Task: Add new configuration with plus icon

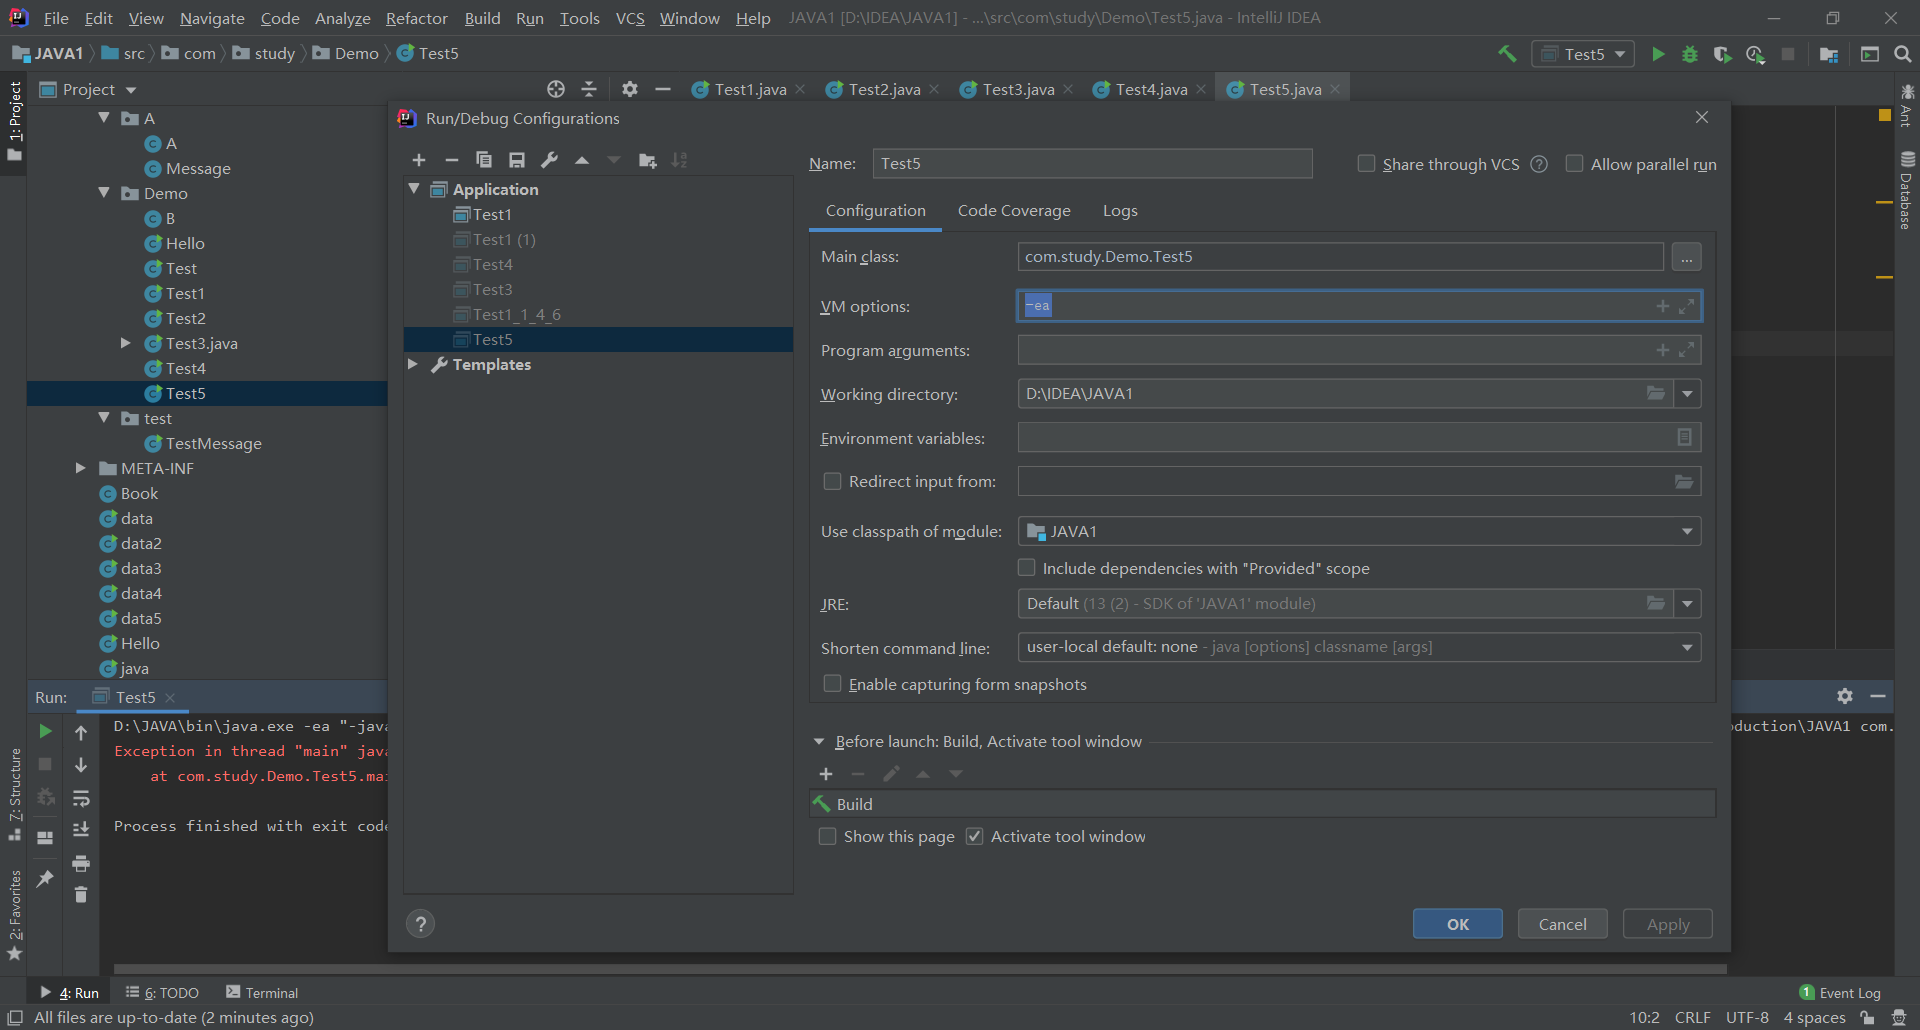Action: click(x=419, y=160)
